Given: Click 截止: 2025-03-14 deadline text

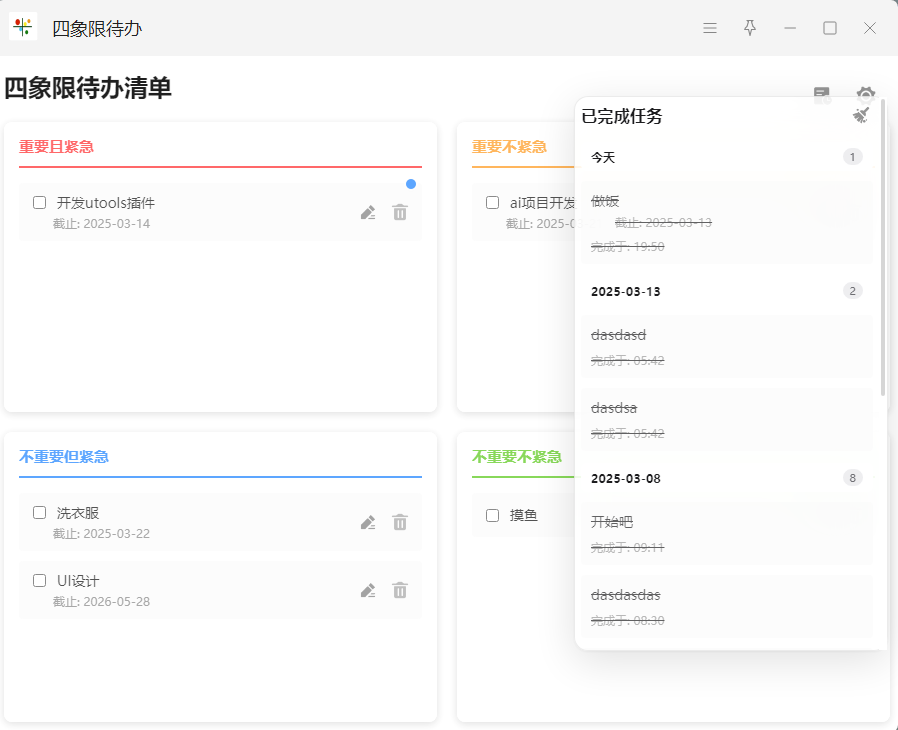Looking at the screenshot, I should [101, 224].
